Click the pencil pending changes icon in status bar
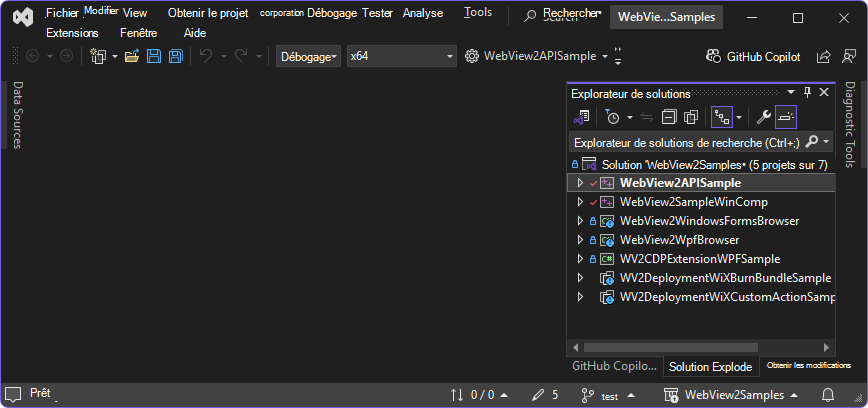Screen dimensions: 868x408 click(538, 395)
